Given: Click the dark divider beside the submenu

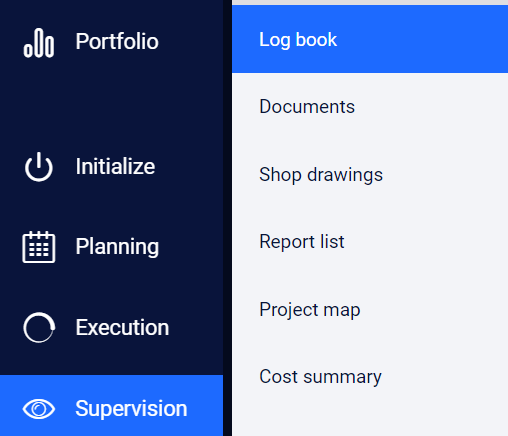Looking at the screenshot, I should [x=227, y=218].
